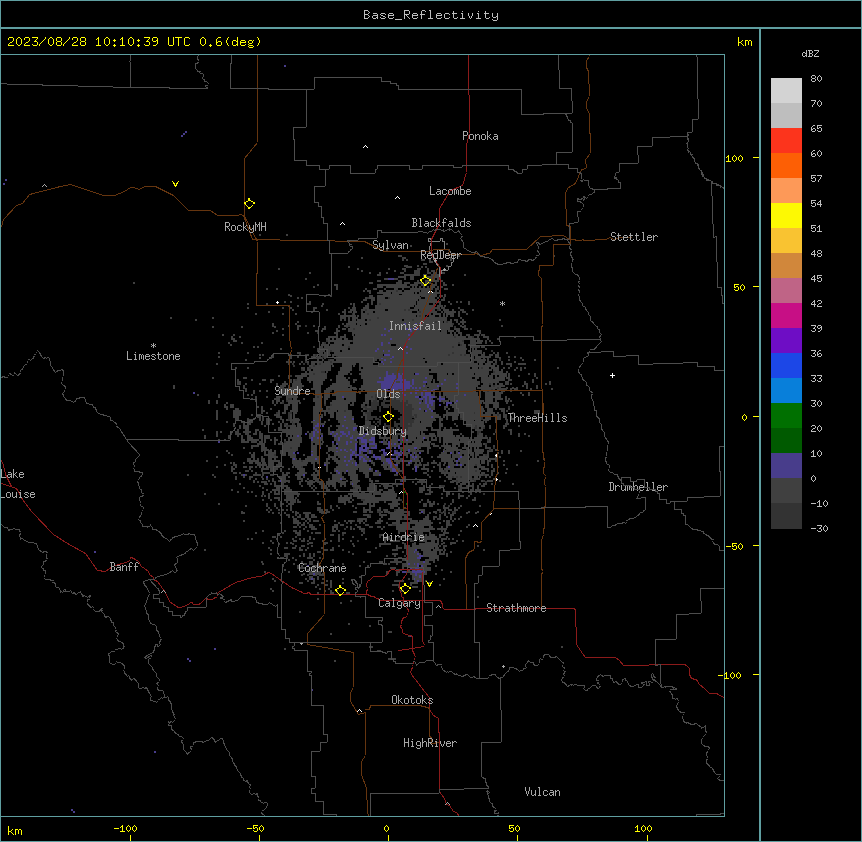Select the Airdrie label
This screenshot has height=842, width=862.
coord(404,537)
